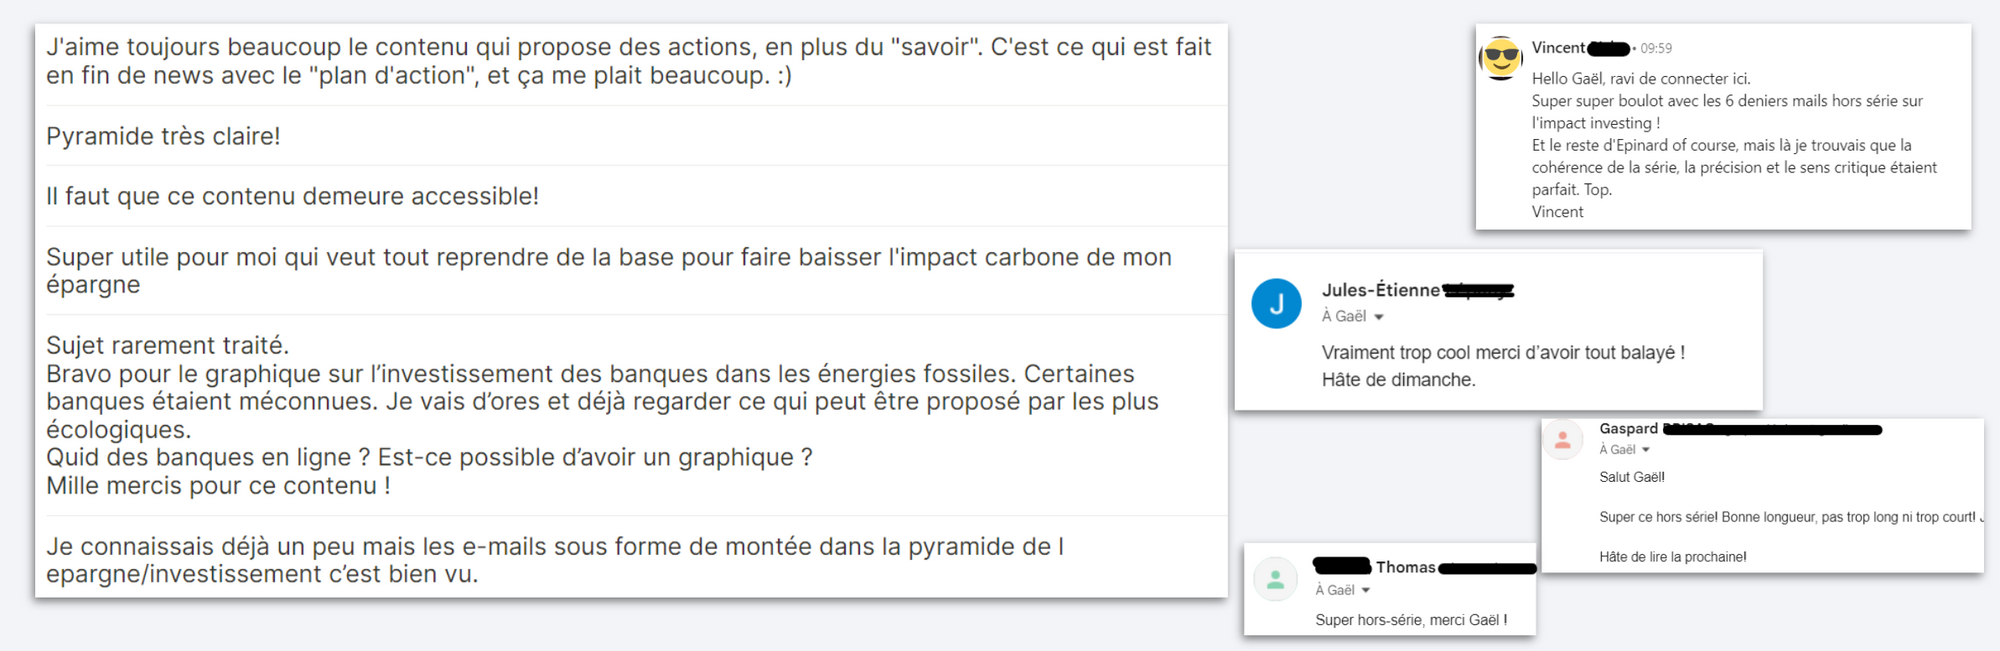This screenshot has width=2000, height=651.
Task: Click Thomas sender name
Action: coord(1405,567)
